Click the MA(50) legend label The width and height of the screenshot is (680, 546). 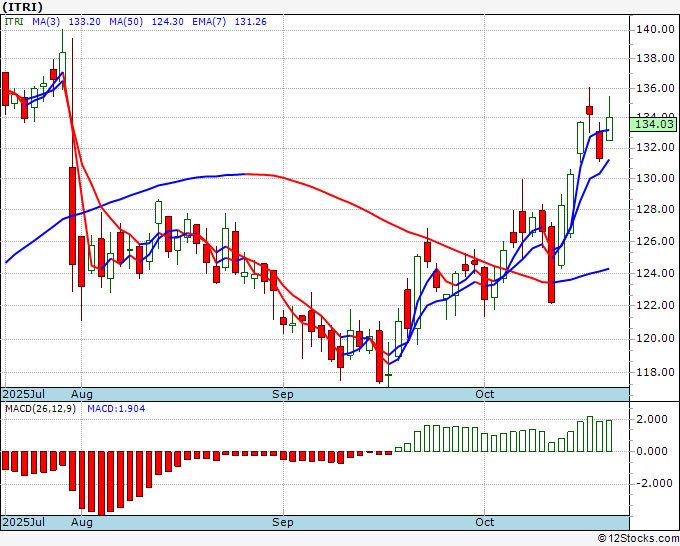tap(126, 21)
